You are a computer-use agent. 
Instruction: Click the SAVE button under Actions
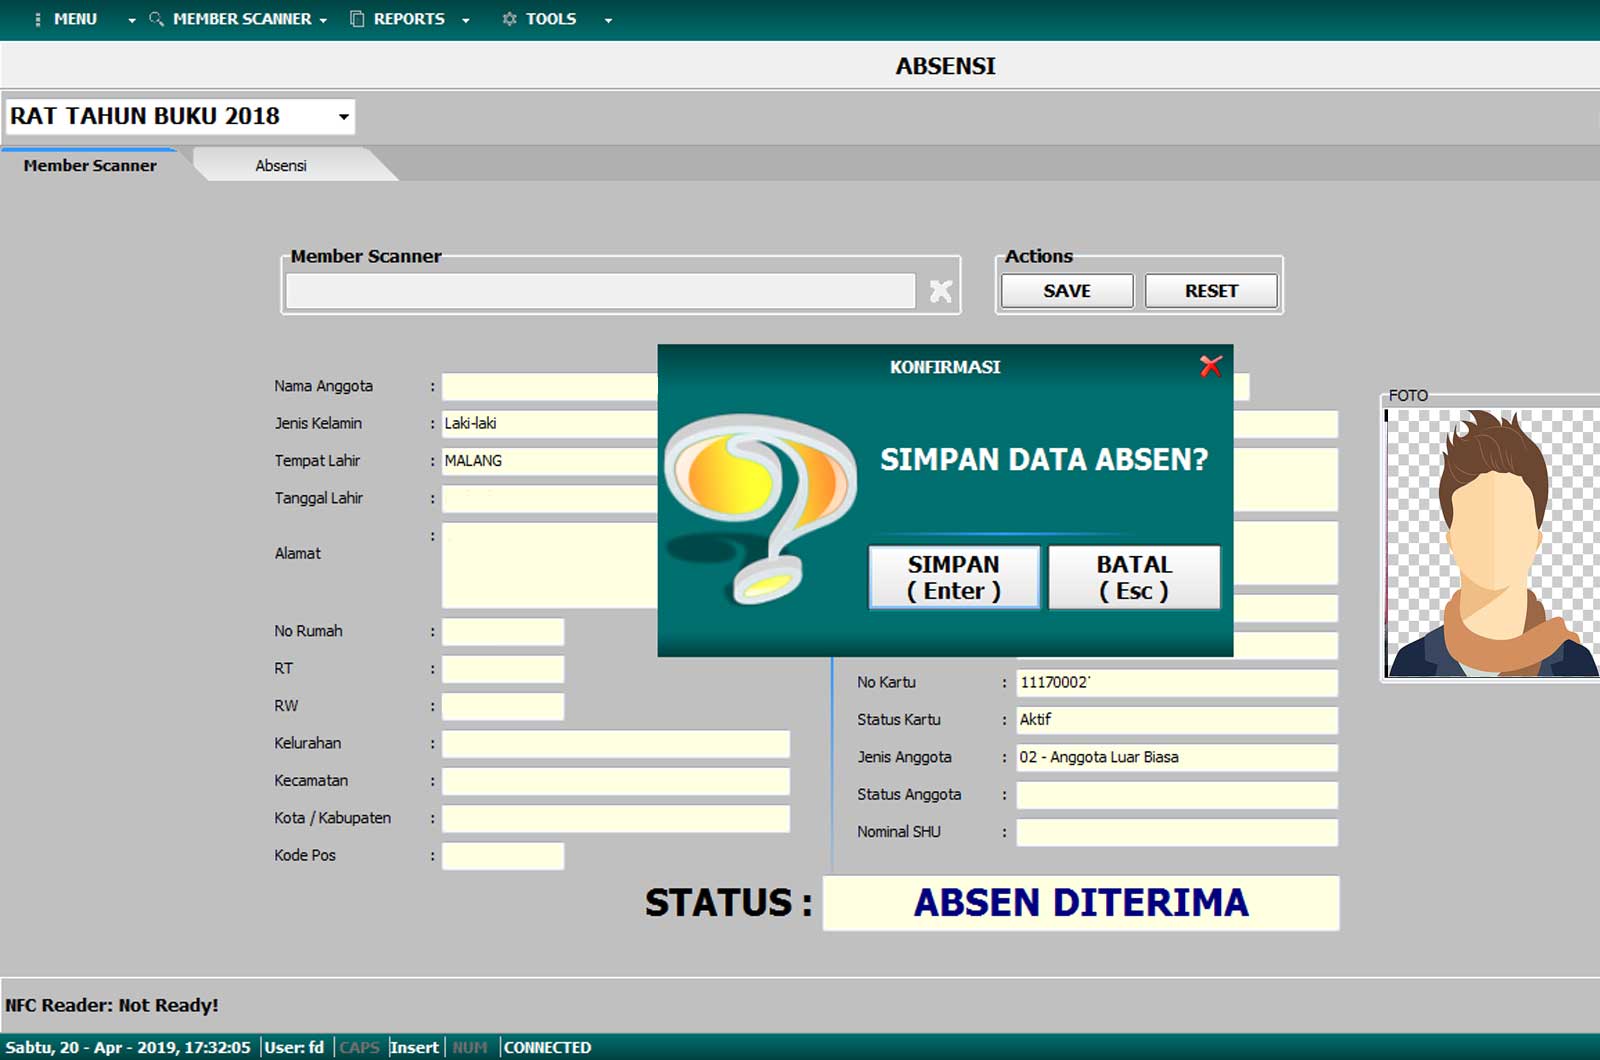(1067, 291)
